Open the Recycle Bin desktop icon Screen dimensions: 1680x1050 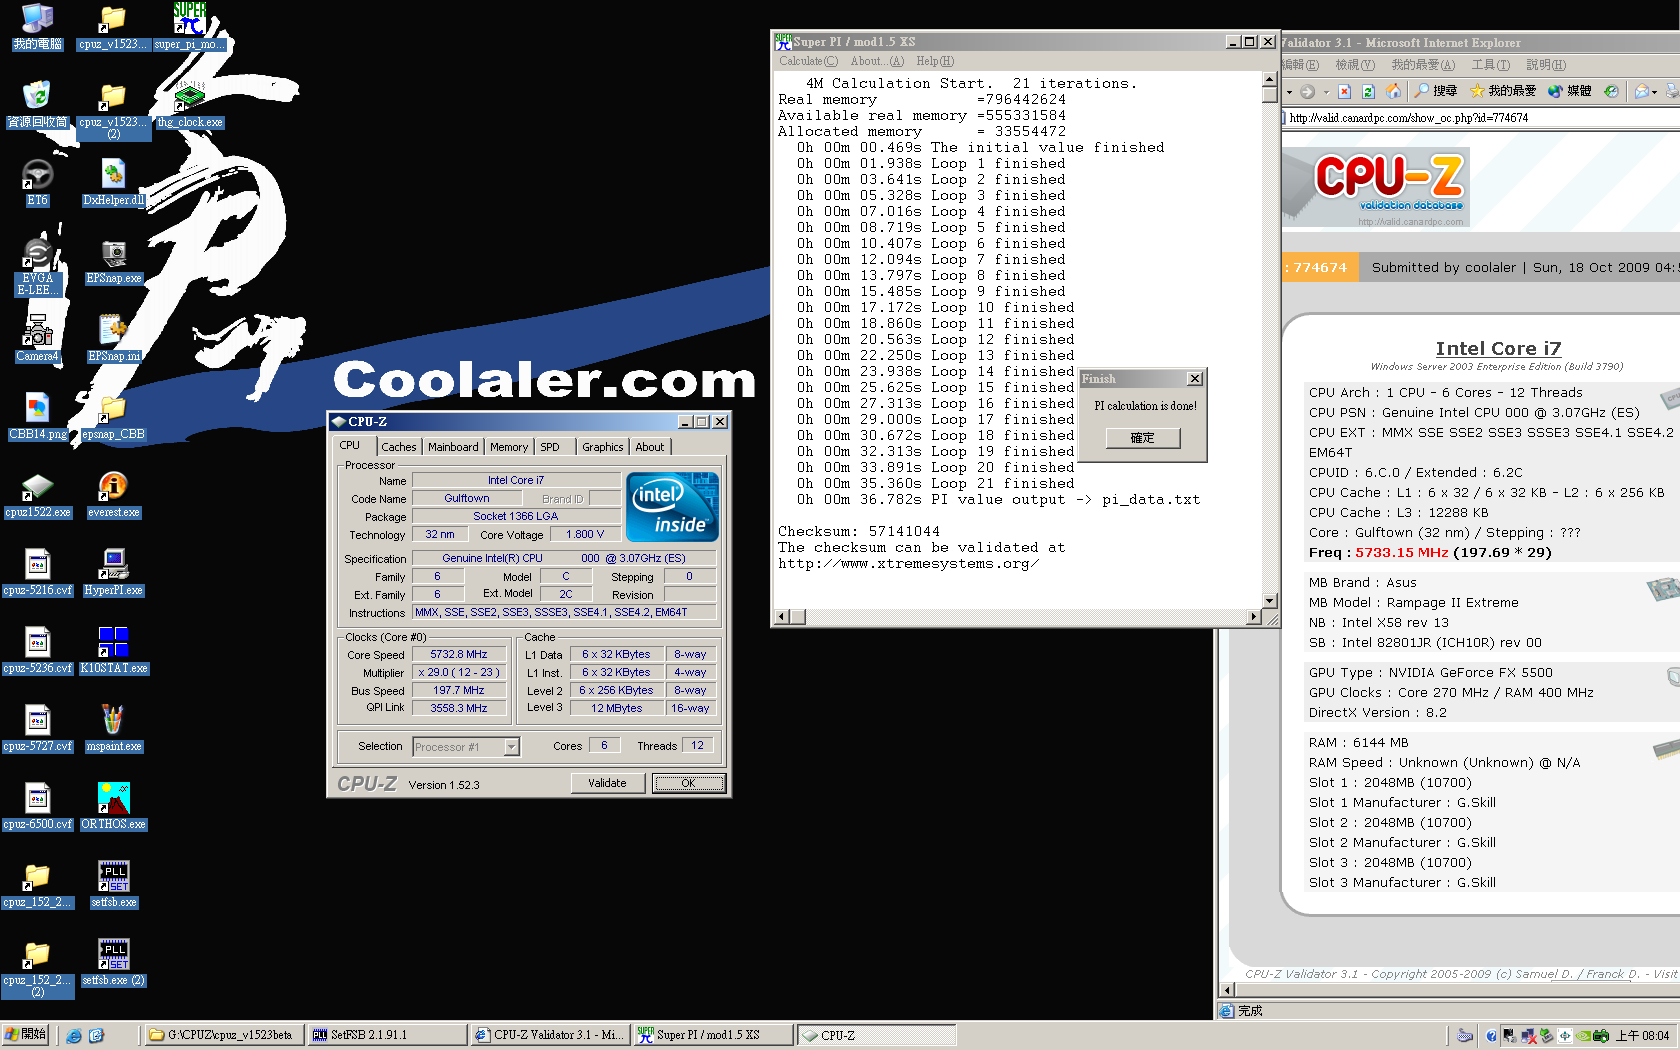coord(37,104)
